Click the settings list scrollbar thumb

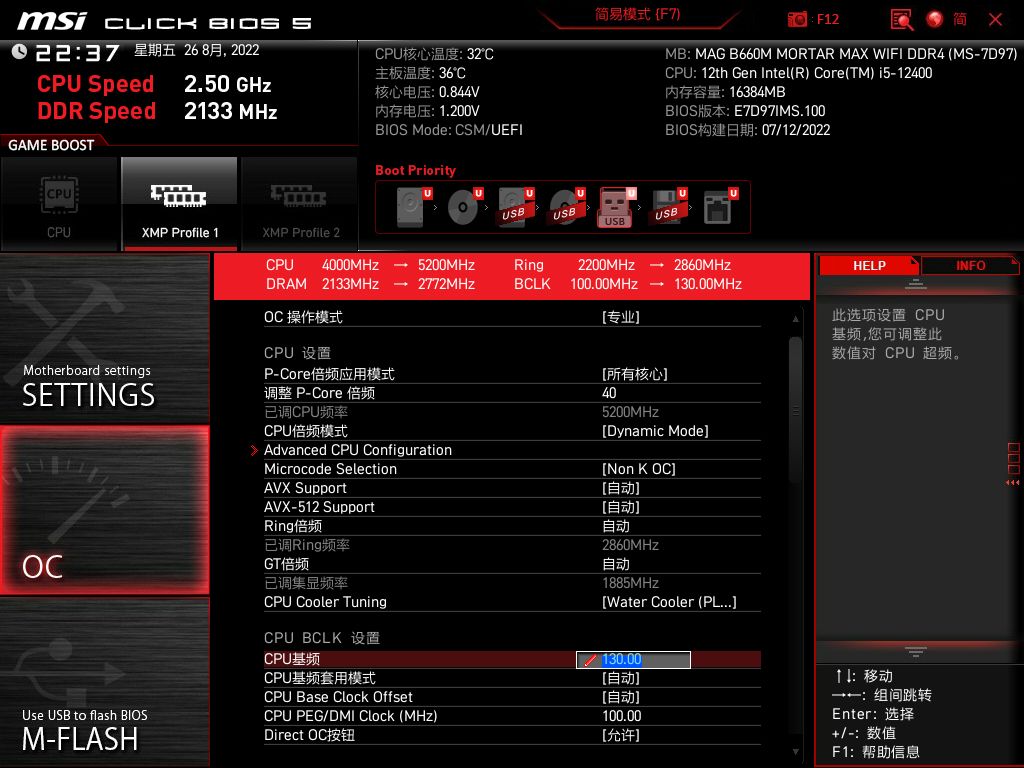point(795,410)
